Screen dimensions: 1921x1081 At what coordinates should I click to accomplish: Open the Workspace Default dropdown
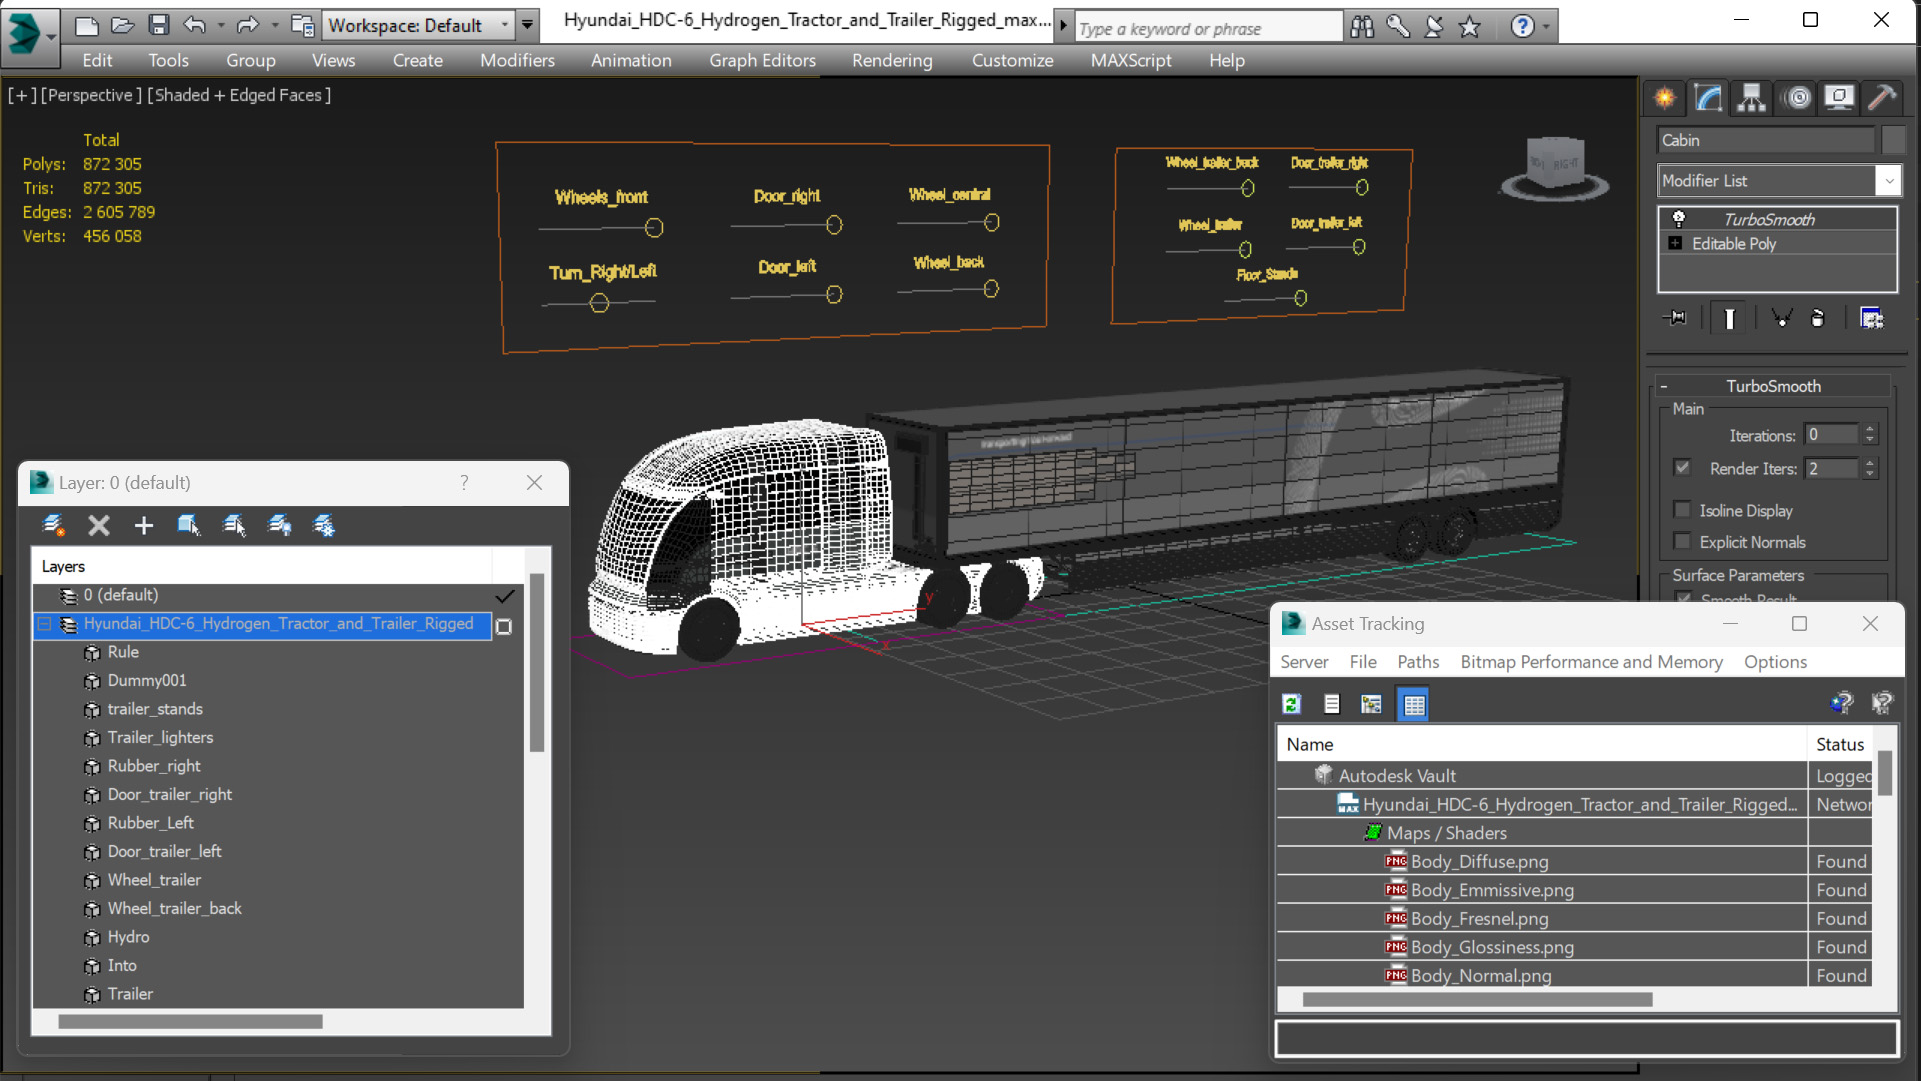504,25
